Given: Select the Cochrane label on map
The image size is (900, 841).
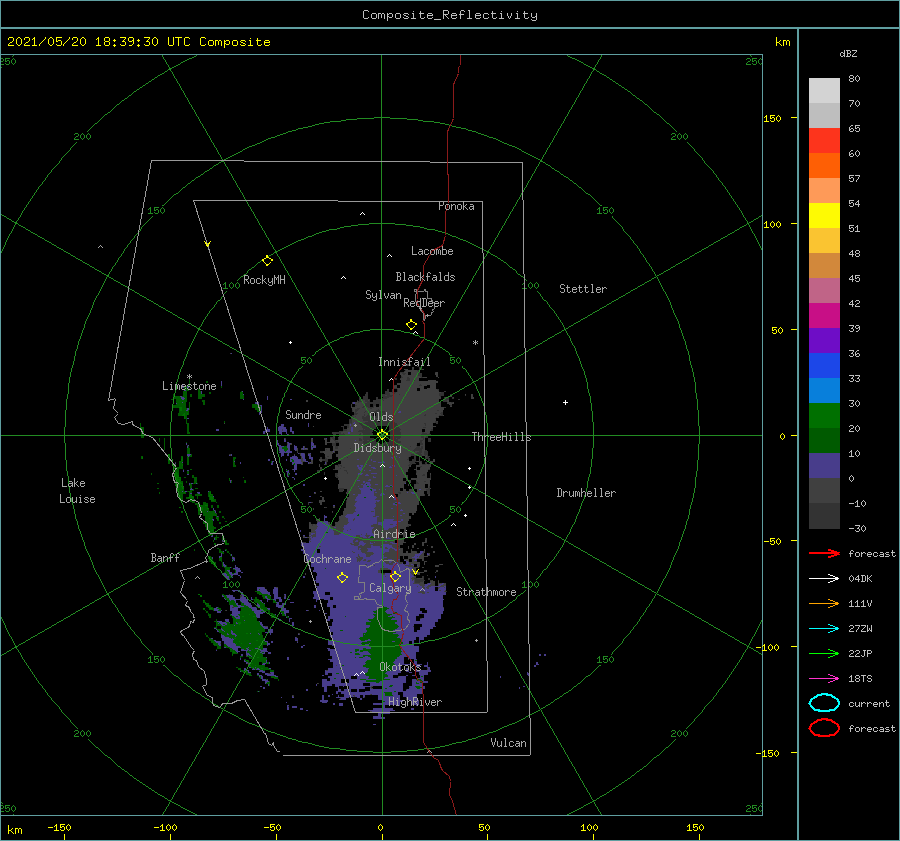Looking at the screenshot, I should (x=327, y=559).
